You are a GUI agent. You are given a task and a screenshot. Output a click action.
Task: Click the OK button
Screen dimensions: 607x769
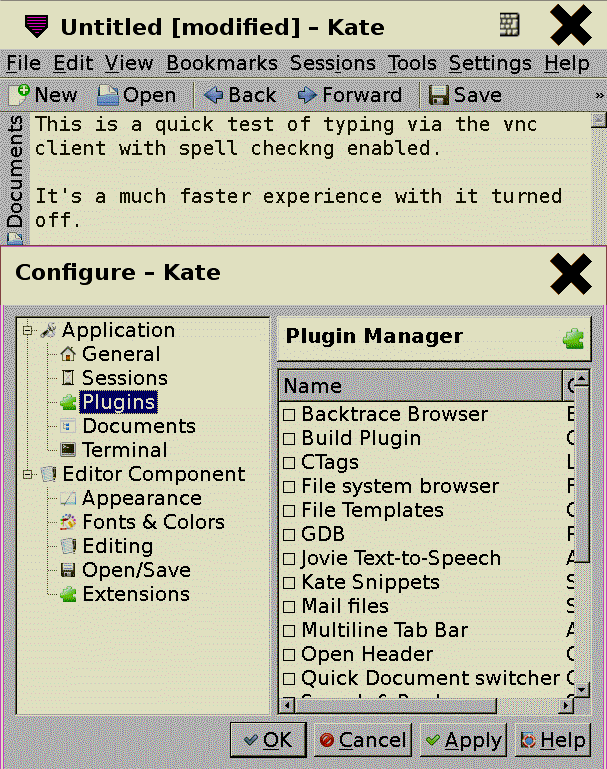(x=268, y=740)
